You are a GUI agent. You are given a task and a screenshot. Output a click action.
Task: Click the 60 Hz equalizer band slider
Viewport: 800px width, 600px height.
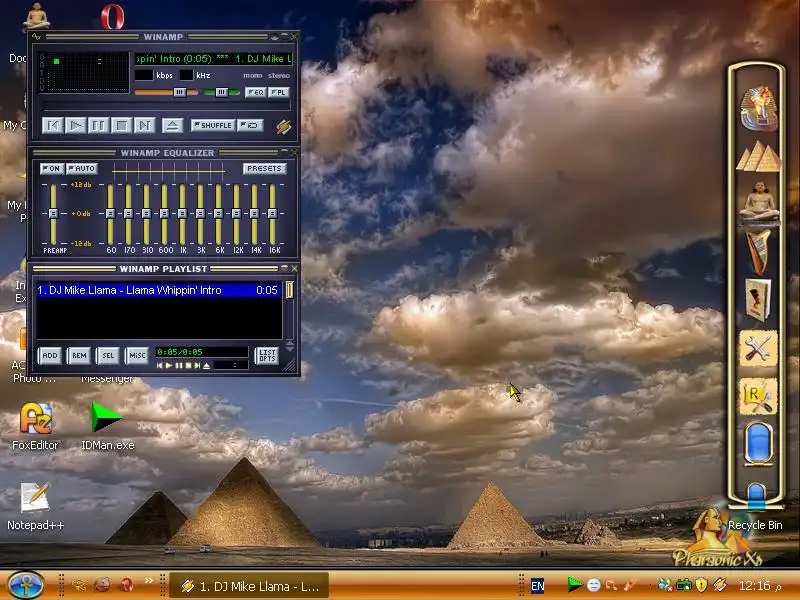[110, 213]
